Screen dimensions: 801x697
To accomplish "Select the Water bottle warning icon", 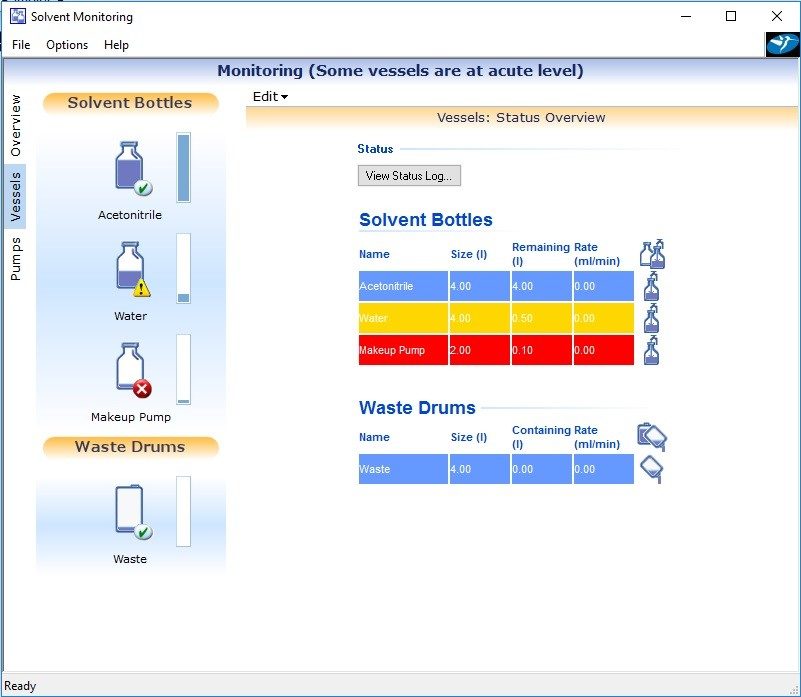I will 131,269.
